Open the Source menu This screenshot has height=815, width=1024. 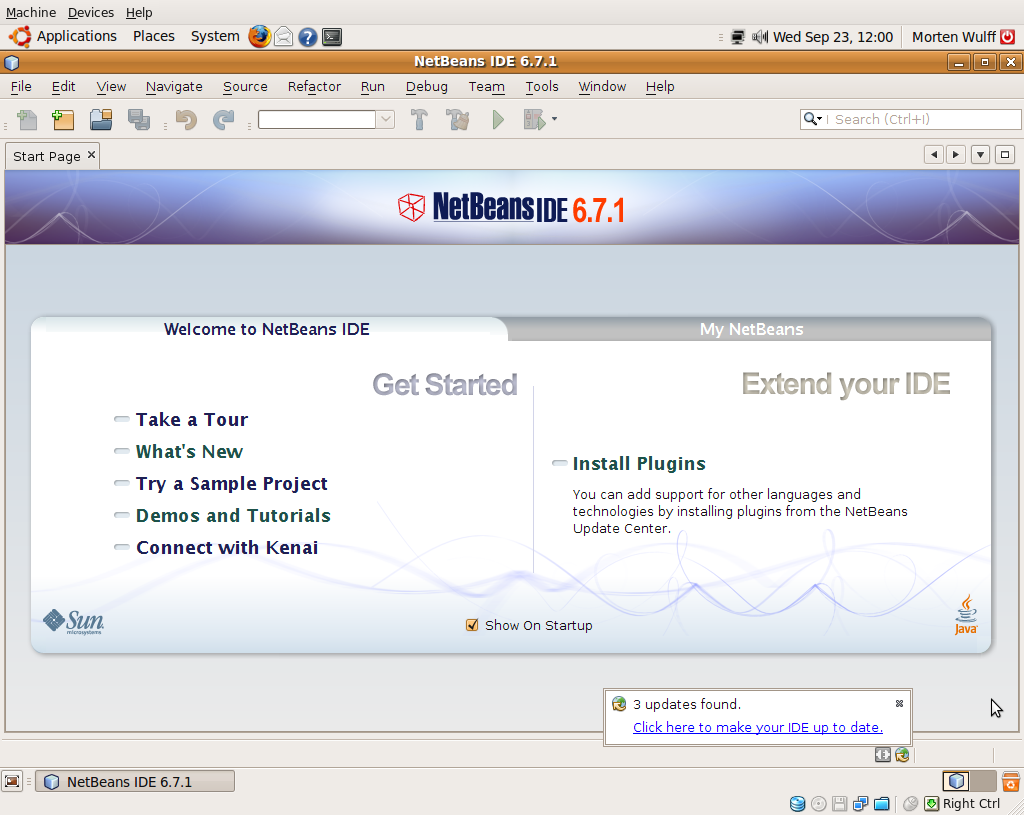[x=245, y=86]
